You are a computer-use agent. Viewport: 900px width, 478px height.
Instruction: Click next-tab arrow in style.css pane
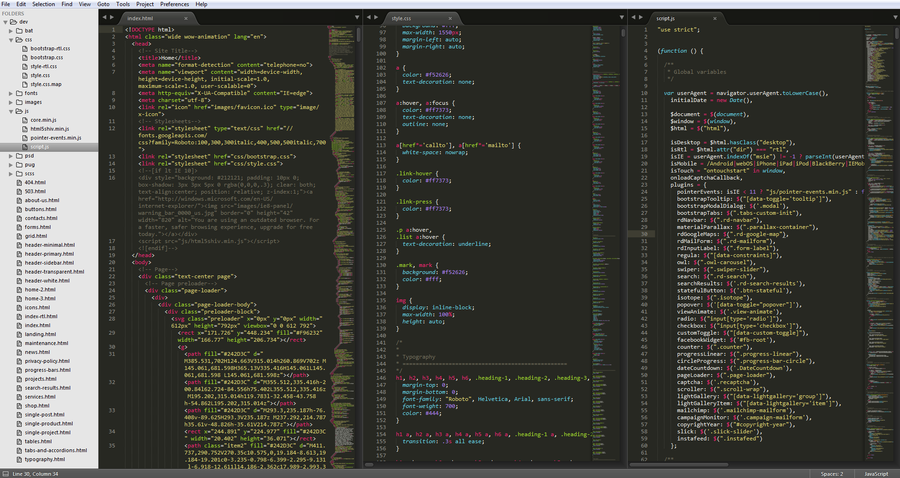[x=377, y=18]
